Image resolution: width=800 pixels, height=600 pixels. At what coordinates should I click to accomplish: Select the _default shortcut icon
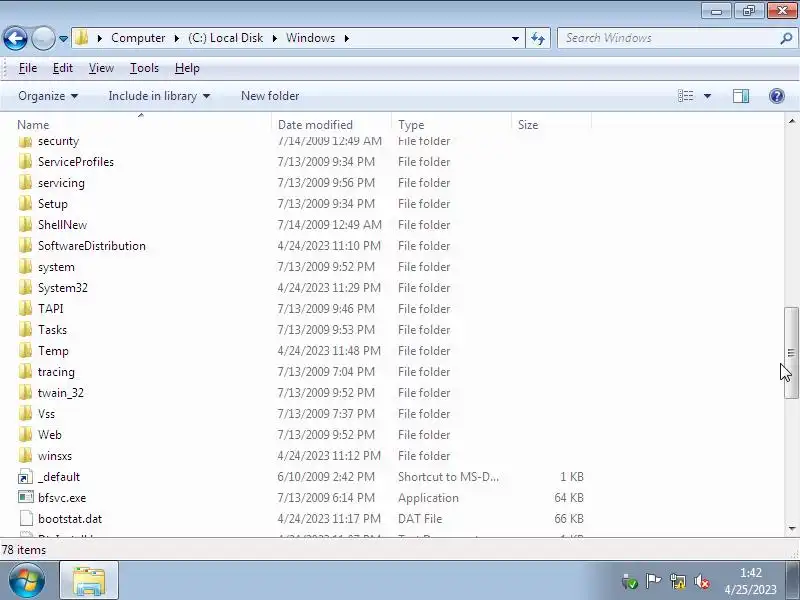[x=25, y=477]
